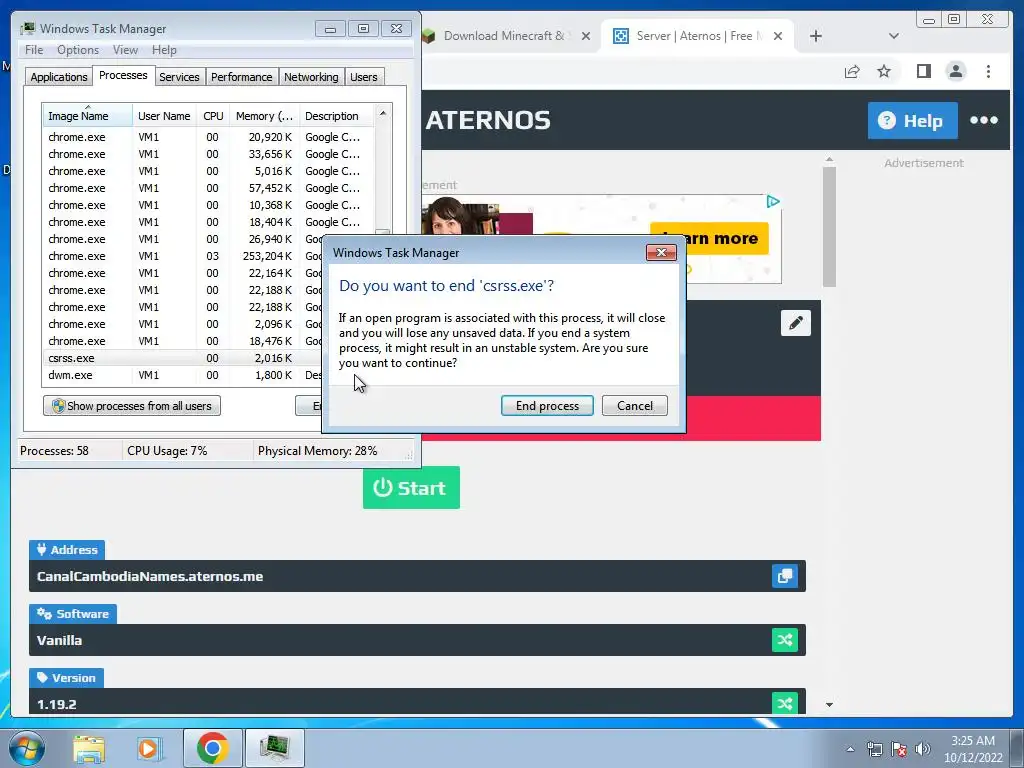1024x768 pixels.
Task: Switch to the Networking tab
Action: [311, 77]
